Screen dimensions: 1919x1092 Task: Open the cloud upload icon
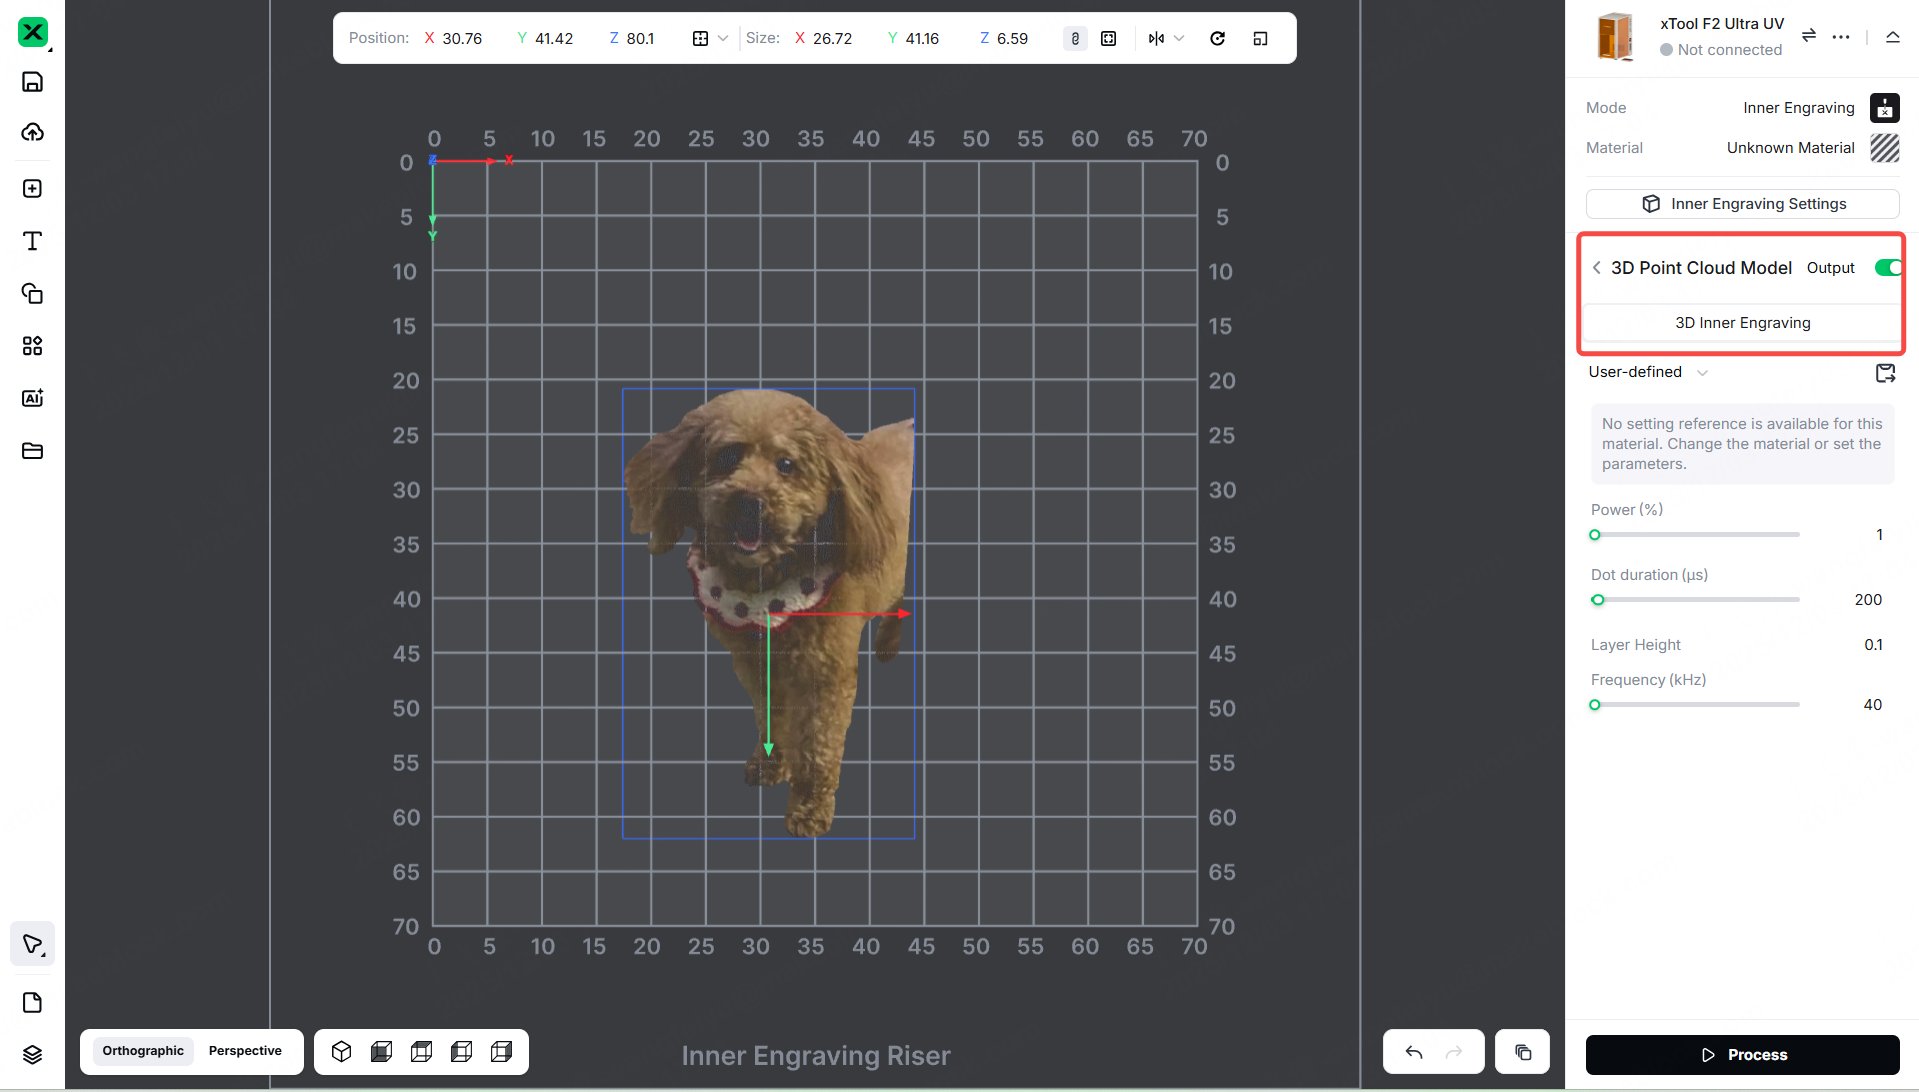32,132
